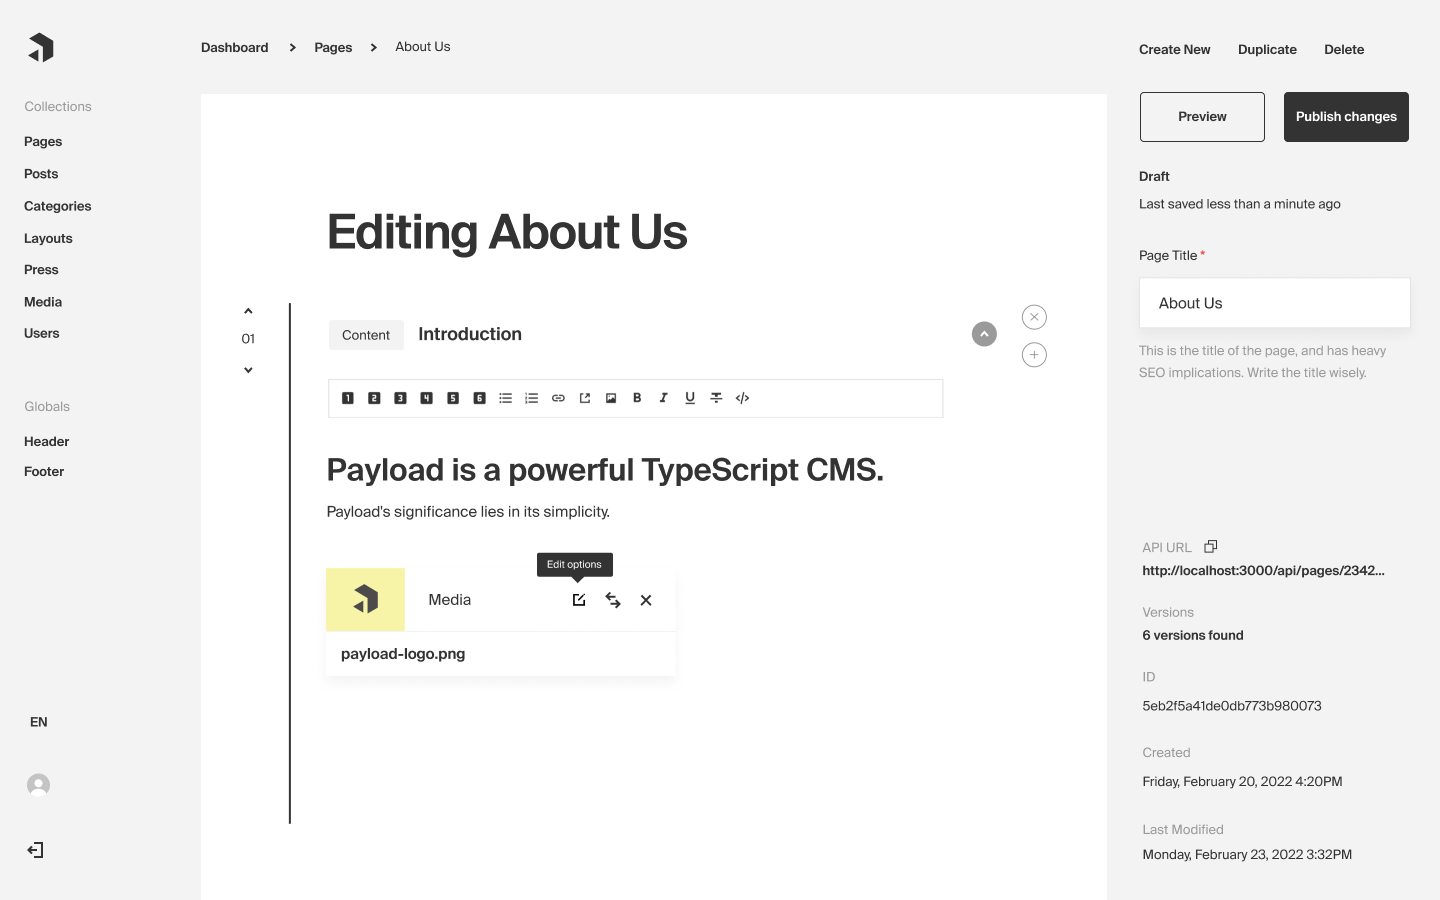The image size is (1440, 900).
Task: Insert a bulleted list
Action: point(505,398)
